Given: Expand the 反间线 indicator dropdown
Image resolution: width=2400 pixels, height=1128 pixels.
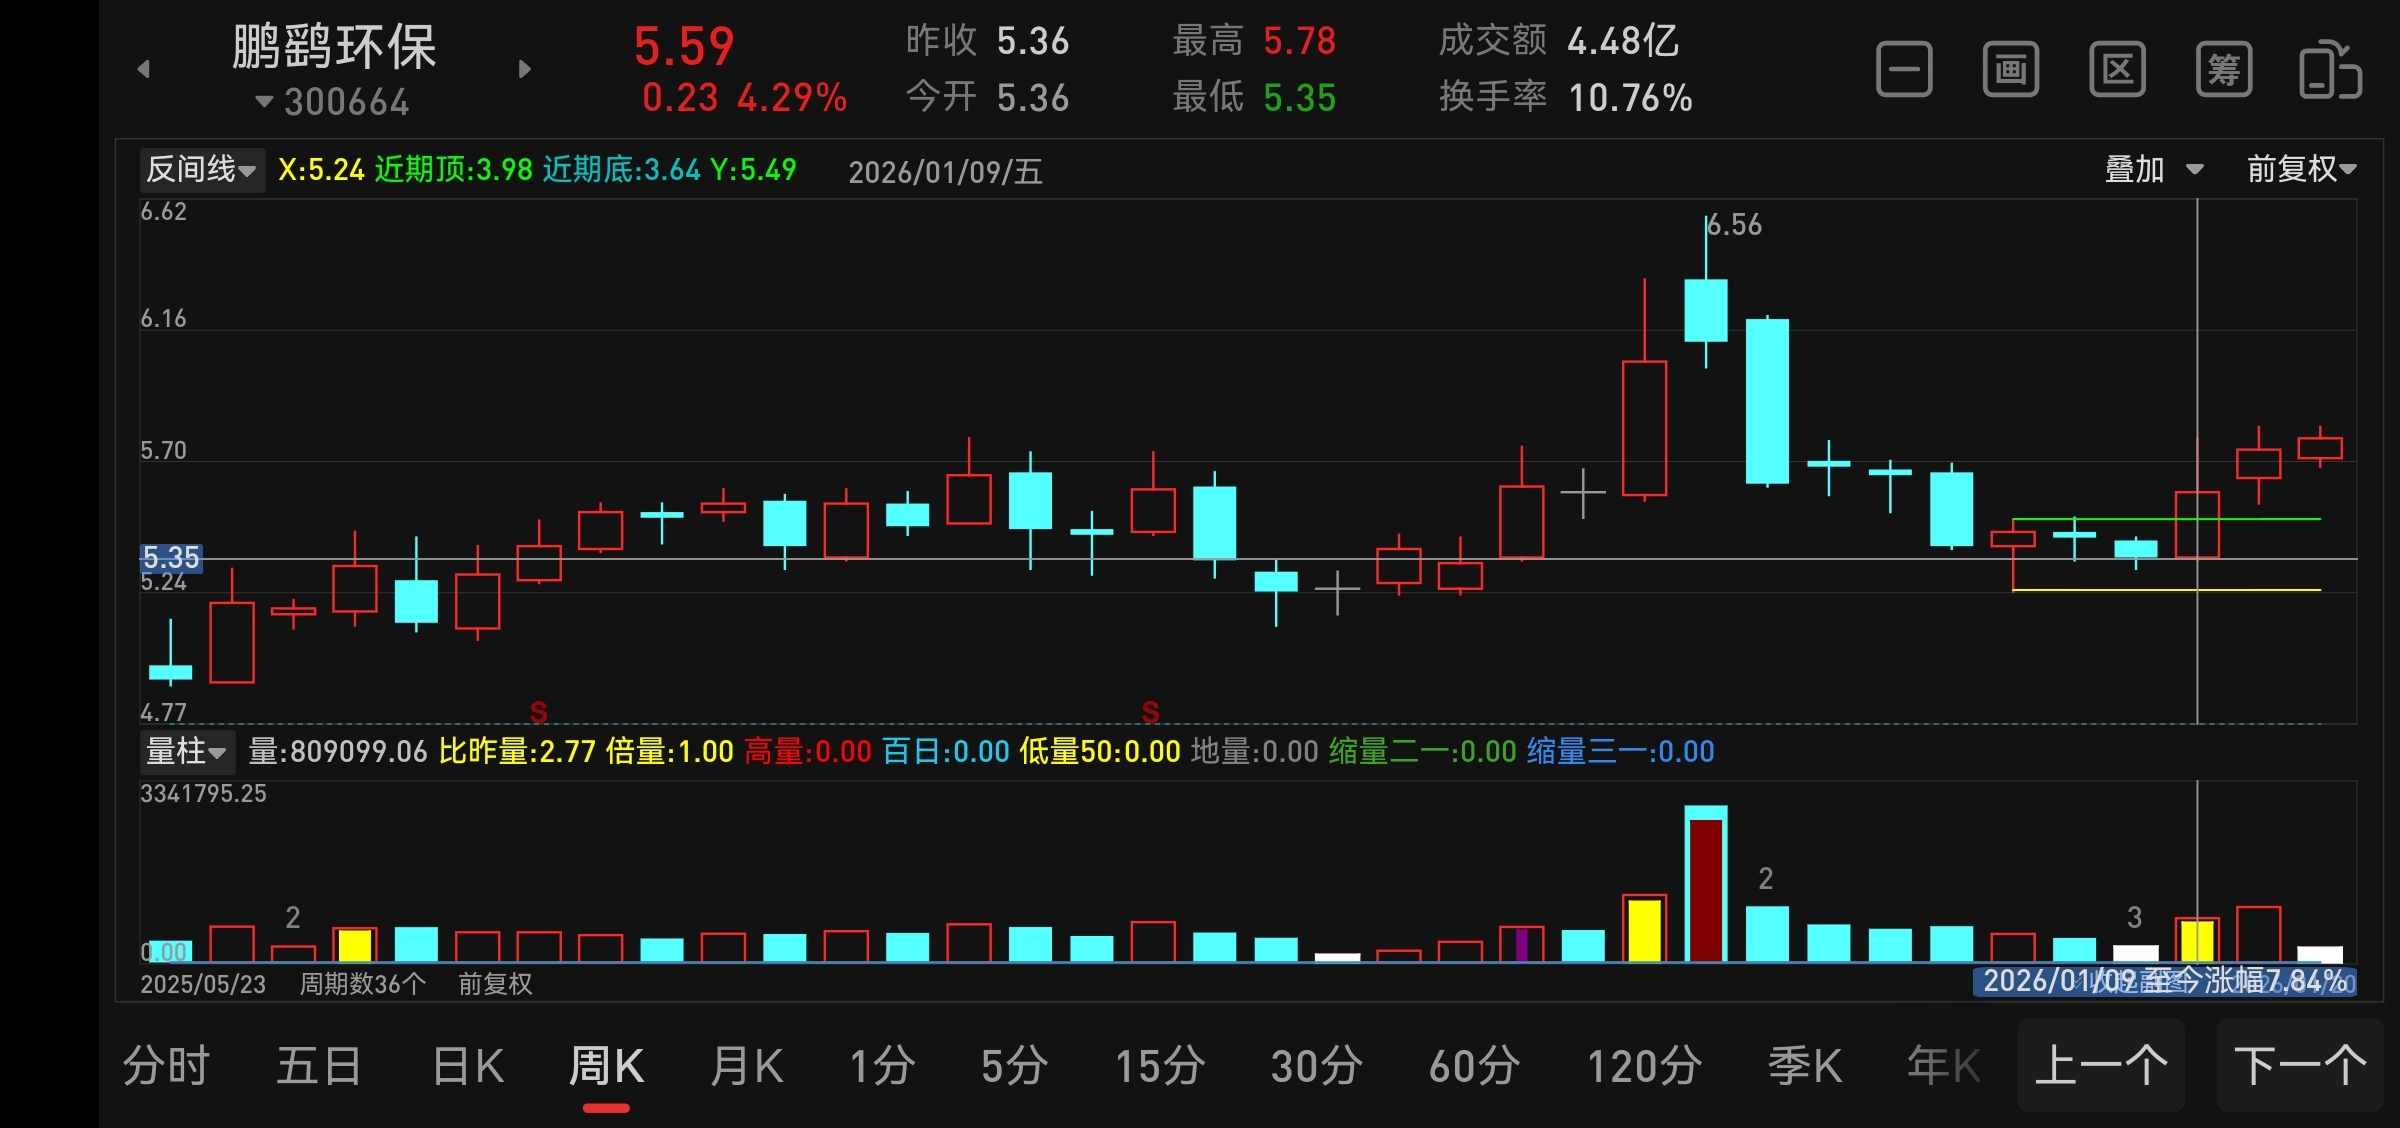Looking at the screenshot, I should pos(201,170).
